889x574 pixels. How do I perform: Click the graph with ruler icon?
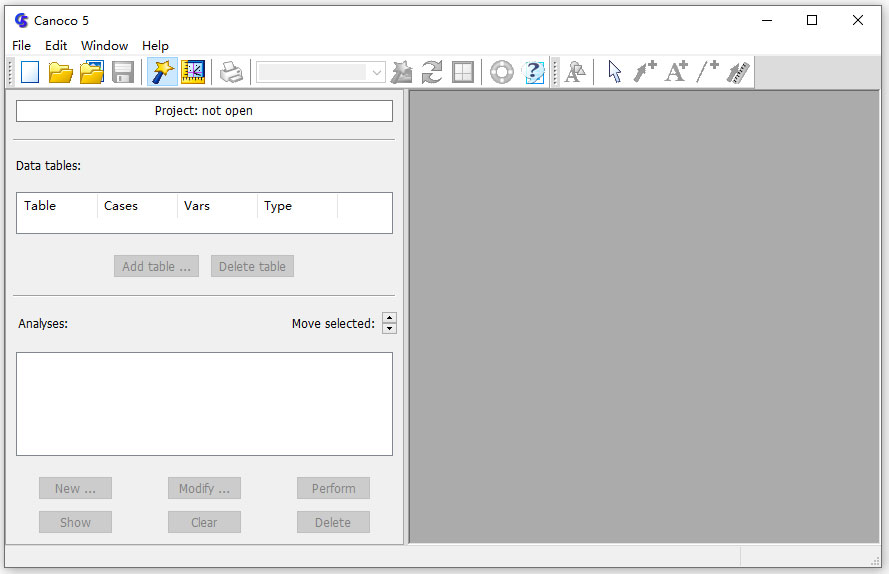point(193,72)
